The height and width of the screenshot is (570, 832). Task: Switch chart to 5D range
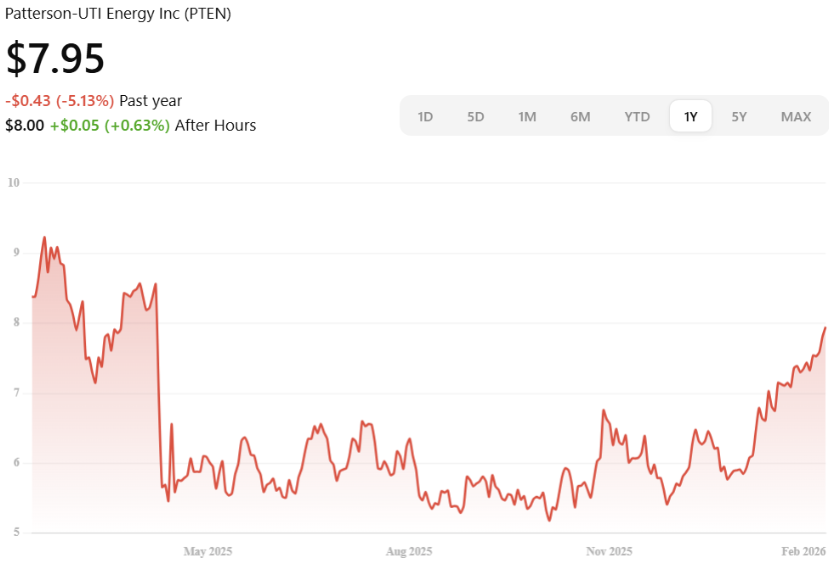[475, 116]
